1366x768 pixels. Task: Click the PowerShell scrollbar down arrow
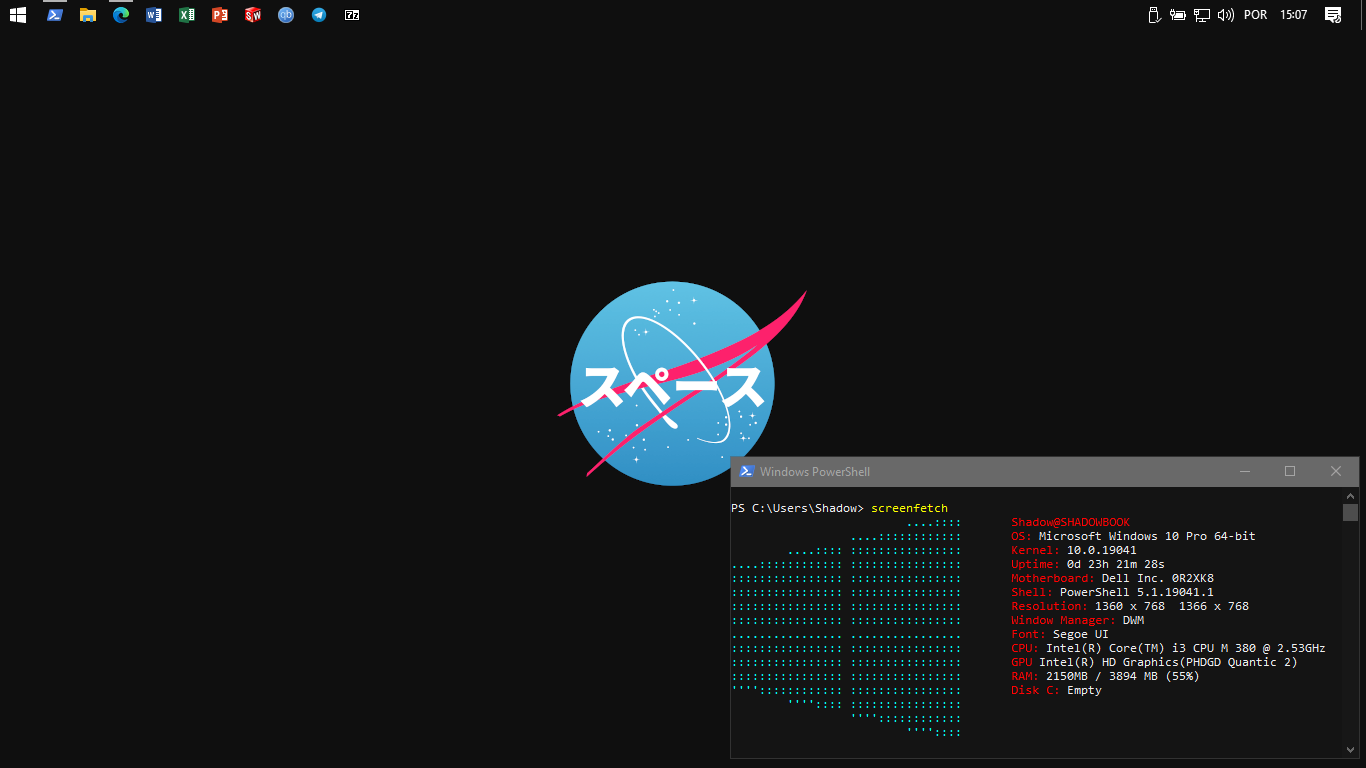click(x=1350, y=749)
